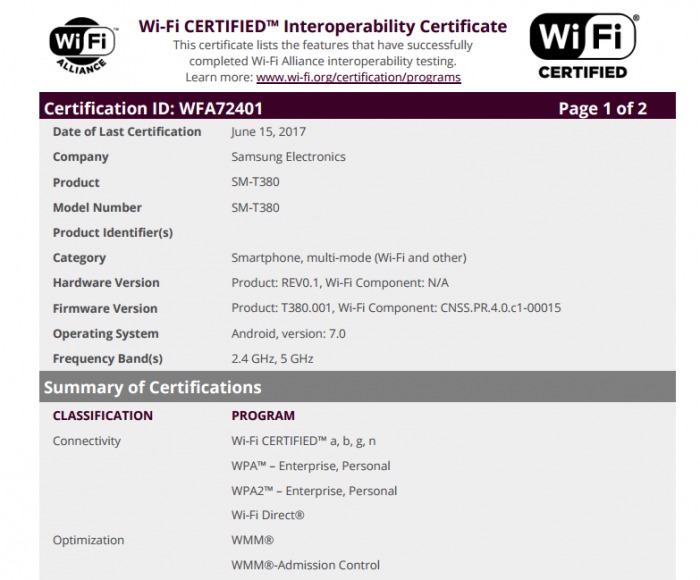This screenshot has width=700, height=580.
Task: Click the WMM®-Admission Control entry
Action: click(306, 565)
